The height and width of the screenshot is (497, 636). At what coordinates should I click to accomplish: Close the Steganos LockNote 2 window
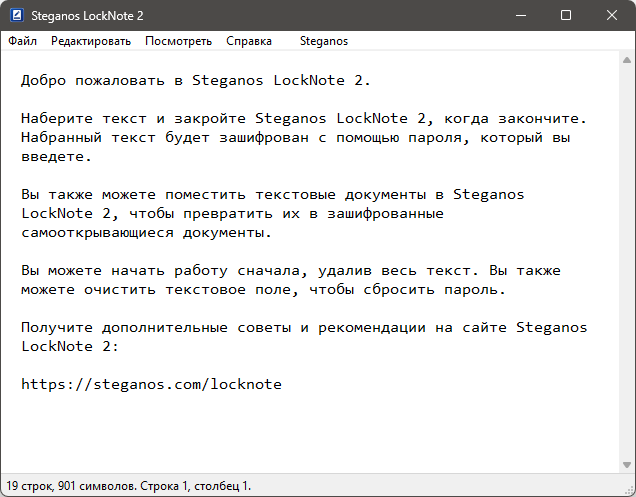click(612, 15)
